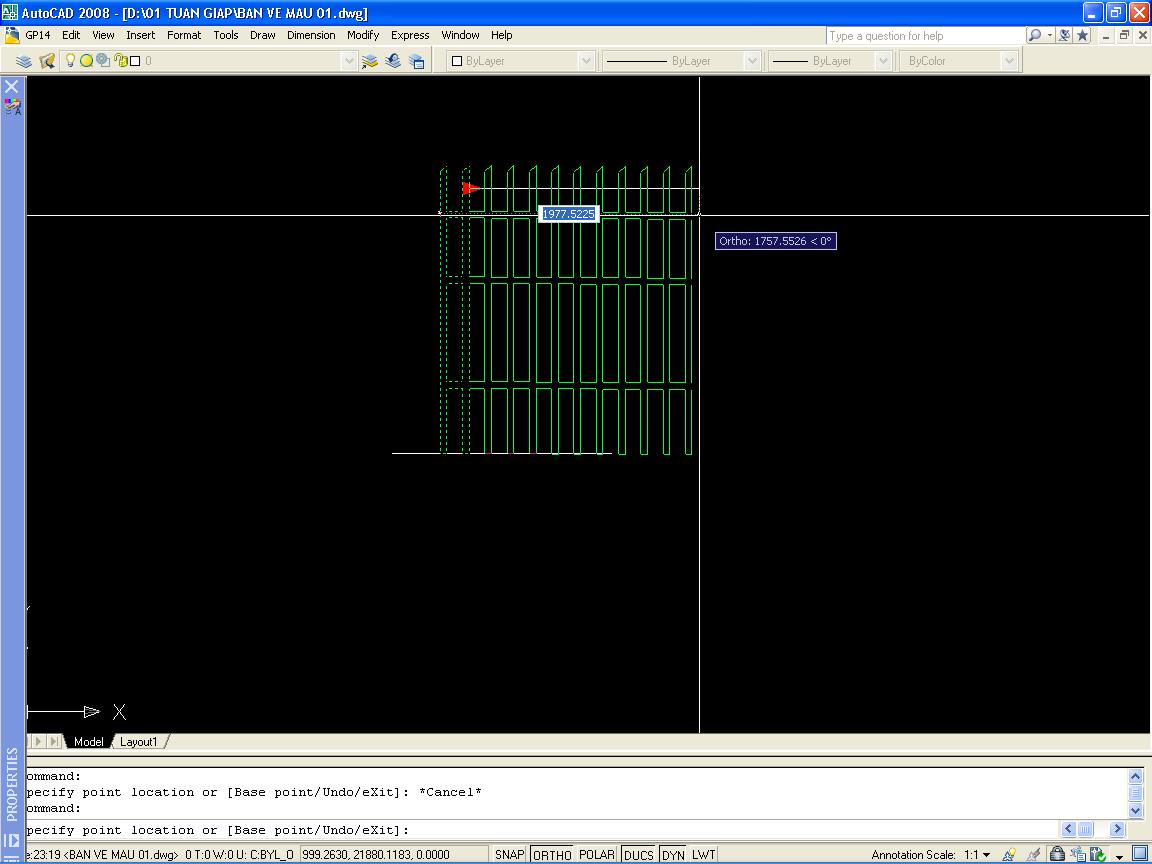Click the freeze/thaw sun icon for layer 0

tap(85, 60)
